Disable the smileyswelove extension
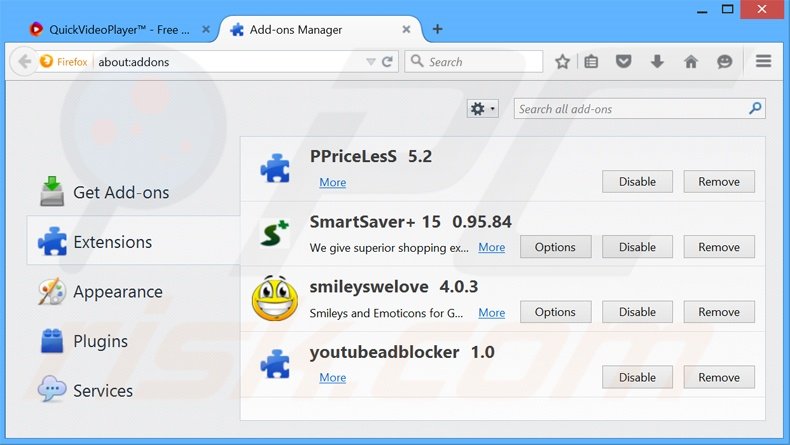The image size is (790, 445). 637,312
